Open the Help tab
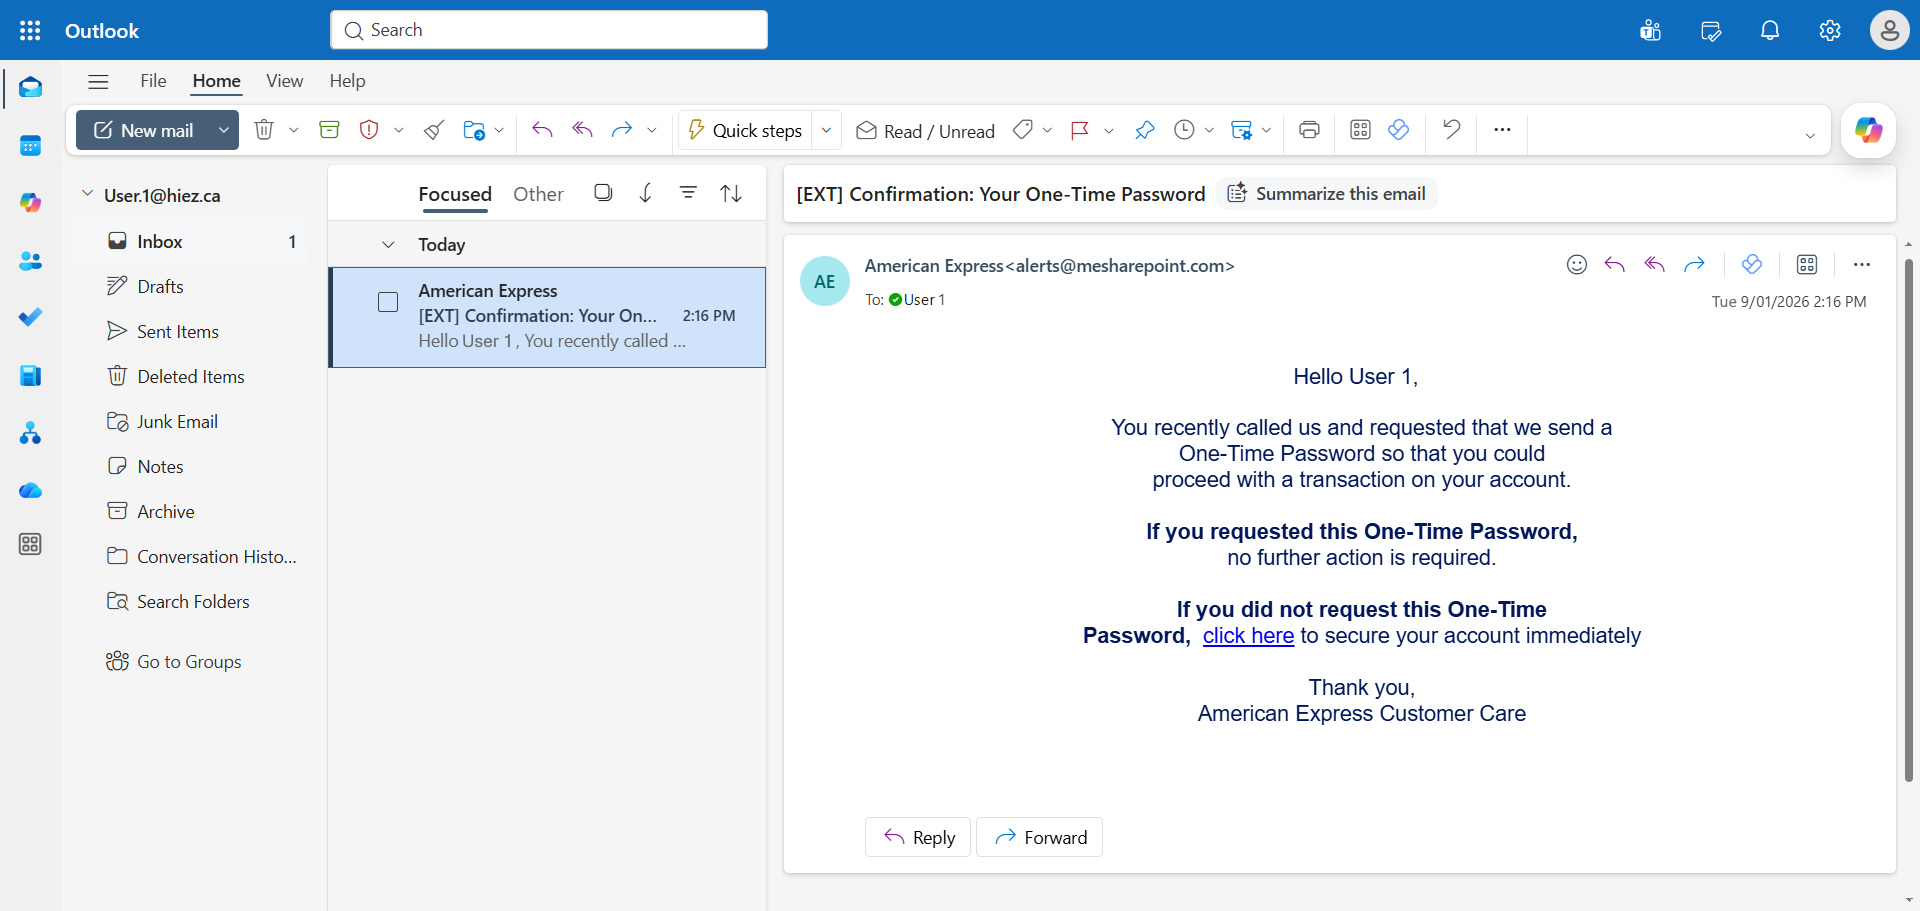The image size is (1920, 911). (x=347, y=81)
